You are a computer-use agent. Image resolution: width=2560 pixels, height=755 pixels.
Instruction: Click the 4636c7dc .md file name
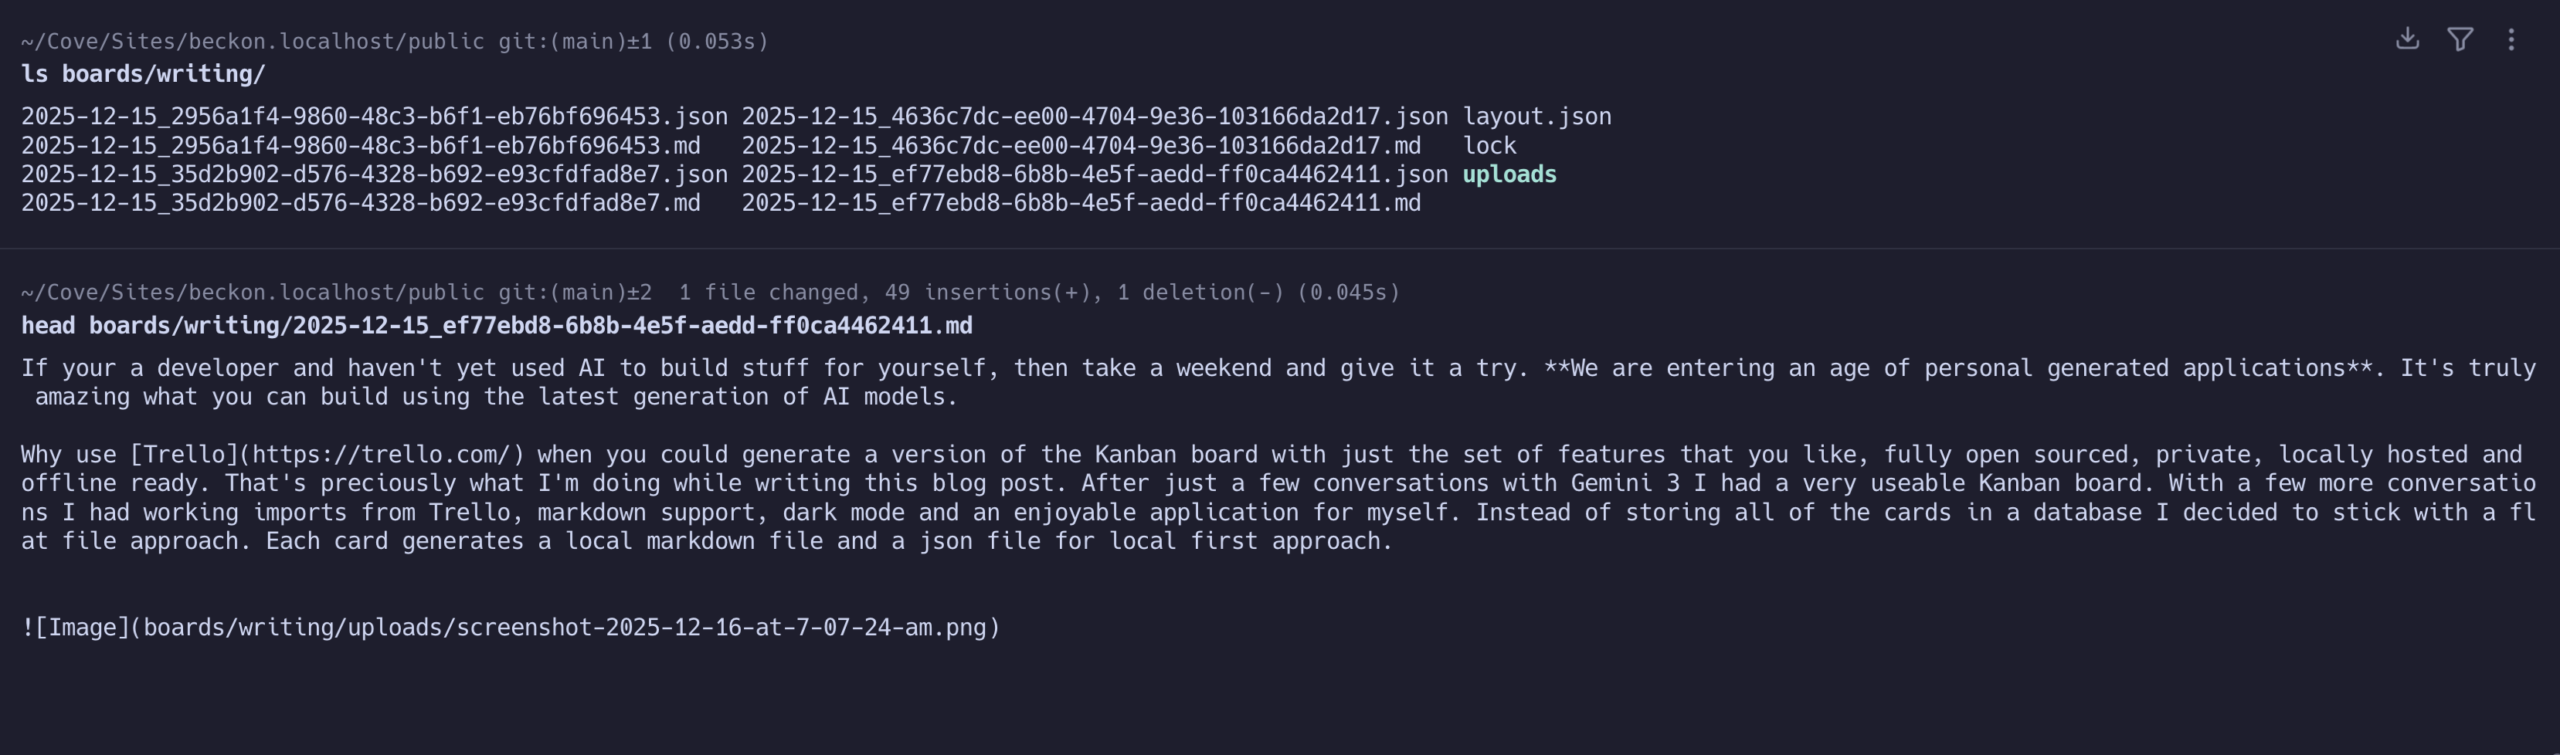tap(1080, 146)
